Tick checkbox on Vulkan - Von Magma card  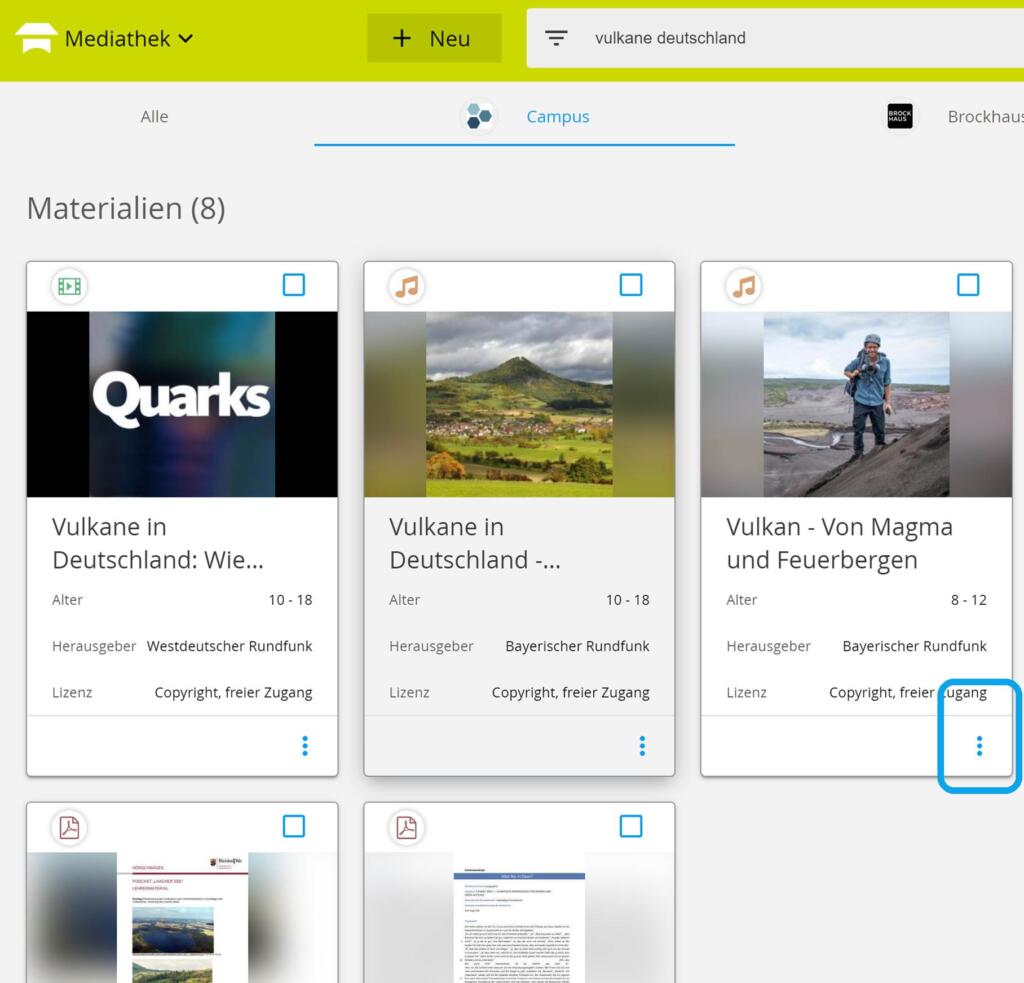point(968,285)
